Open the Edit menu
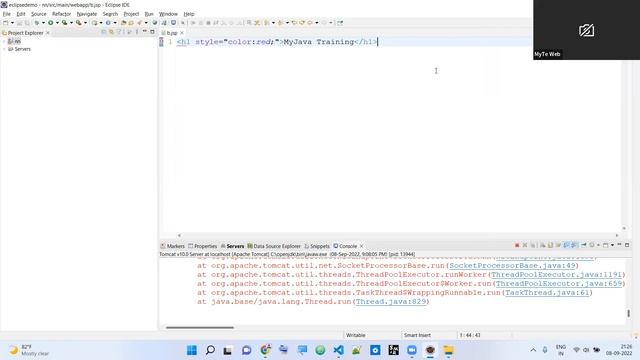640x360 pixels. (21, 14)
